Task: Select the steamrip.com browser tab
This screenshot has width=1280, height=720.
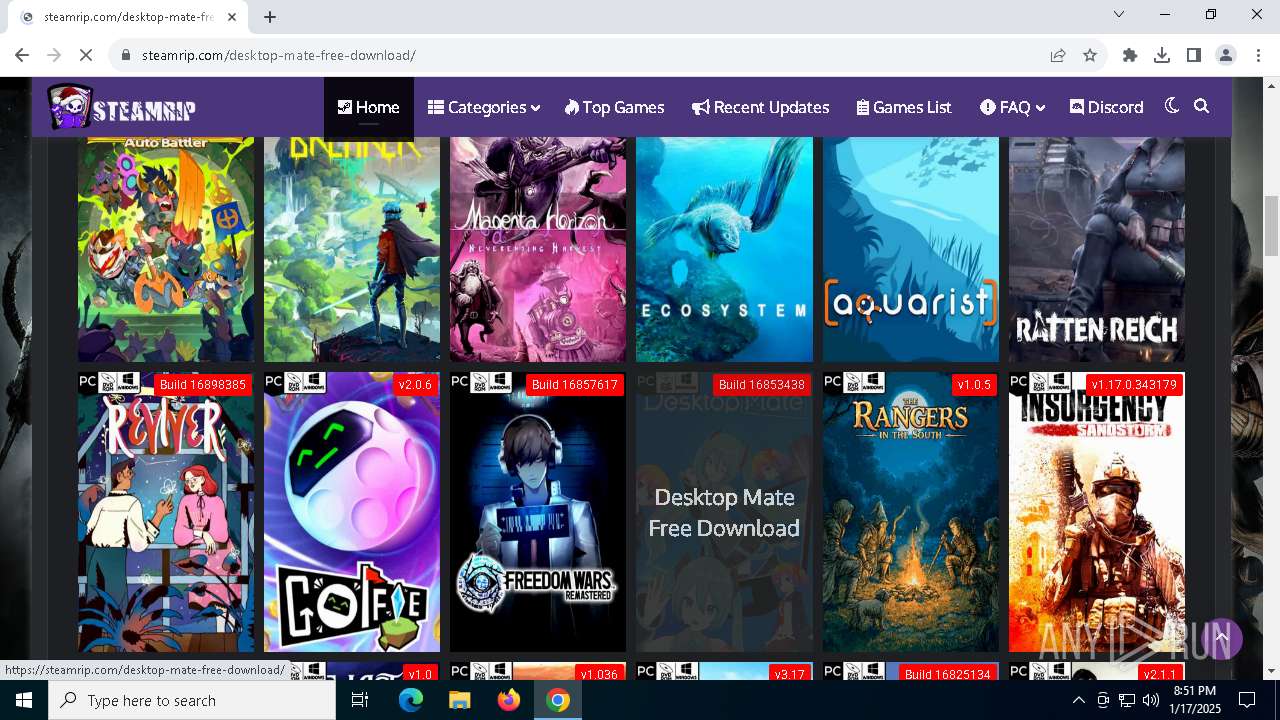Action: point(128,17)
